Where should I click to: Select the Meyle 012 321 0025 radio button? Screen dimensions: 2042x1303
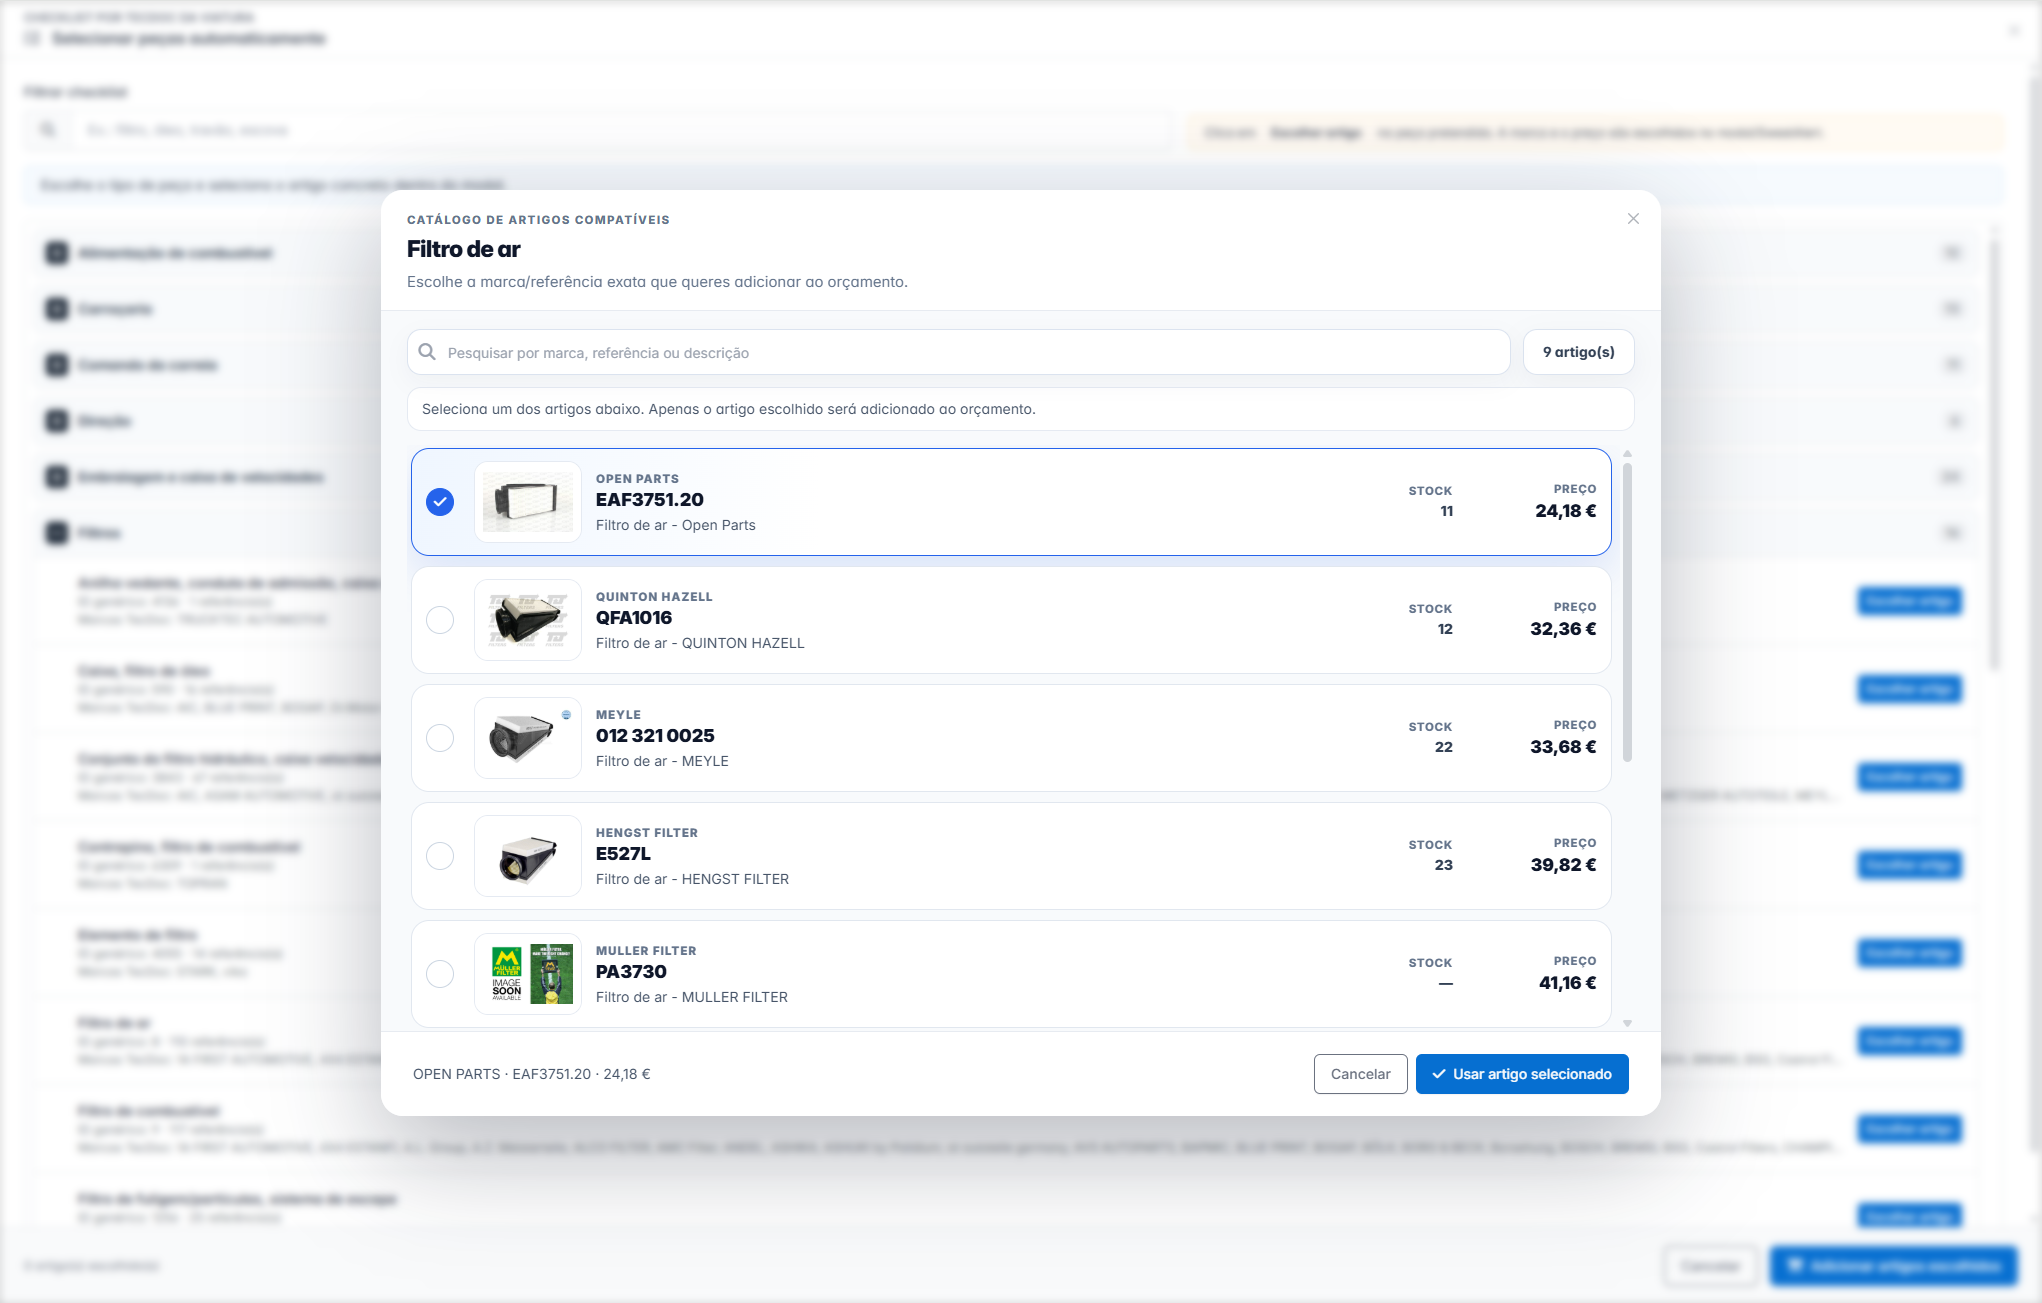coord(440,738)
